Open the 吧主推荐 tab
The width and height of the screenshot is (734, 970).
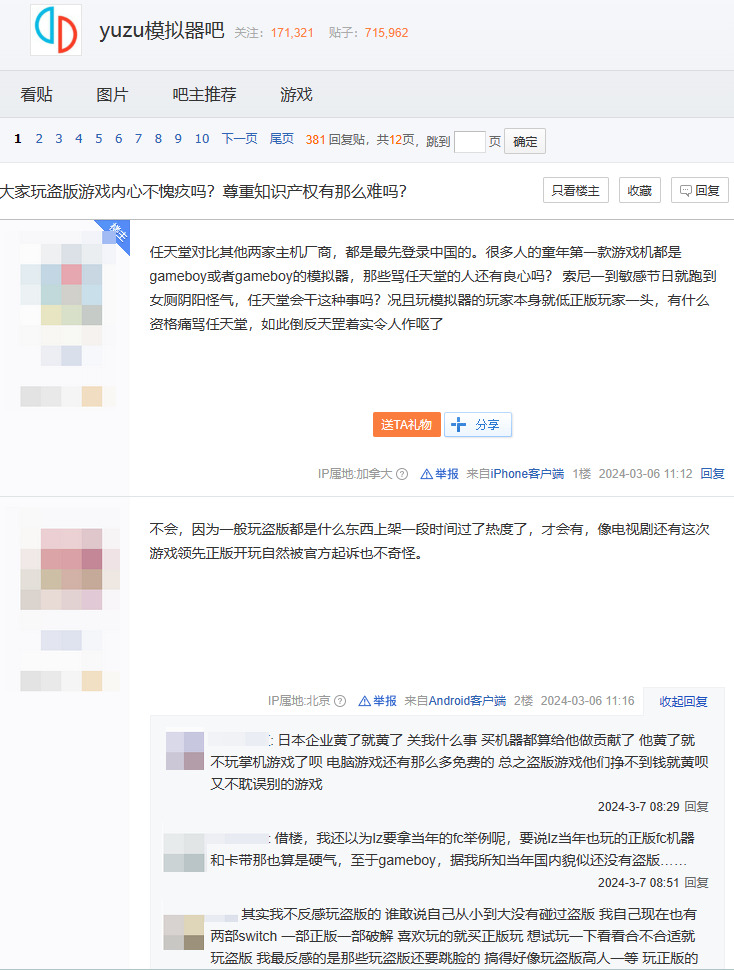(x=204, y=95)
